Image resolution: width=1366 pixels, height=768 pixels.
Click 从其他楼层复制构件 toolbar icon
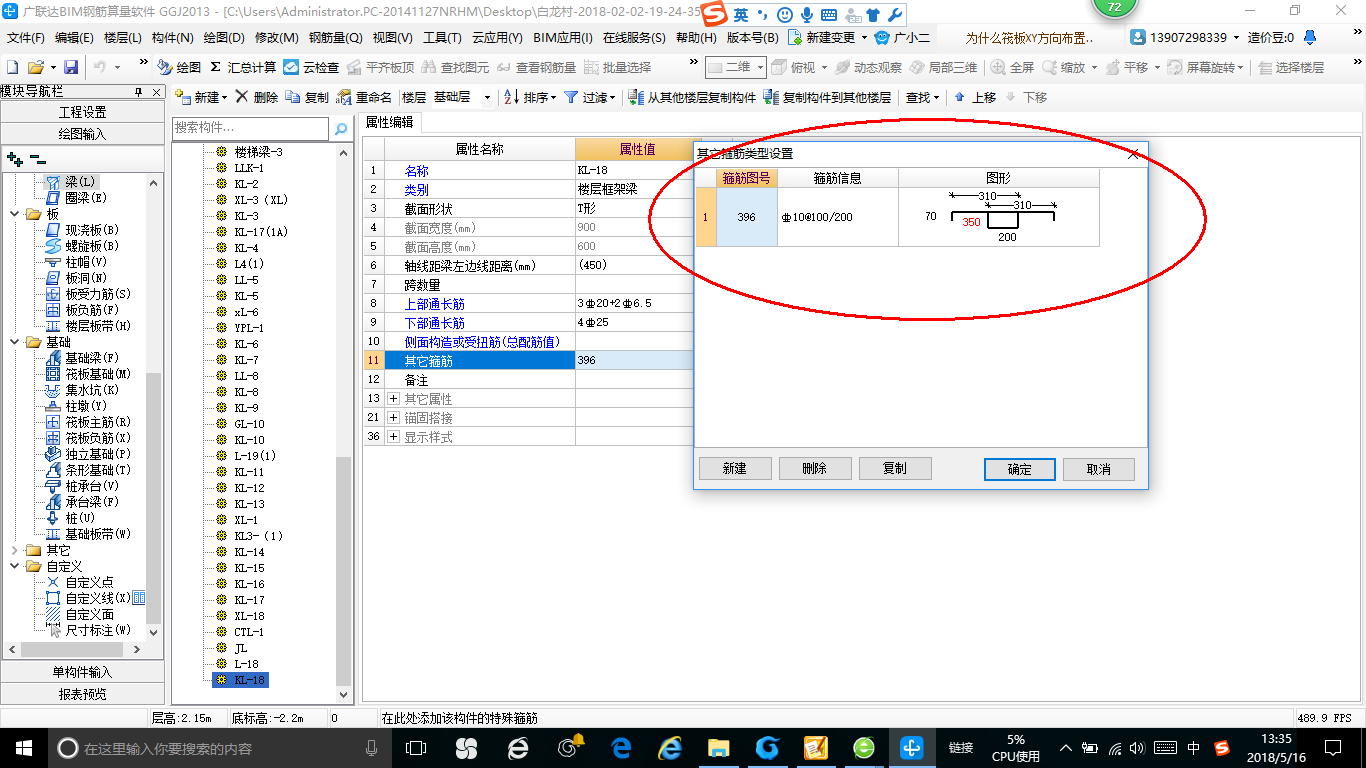coord(692,97)
